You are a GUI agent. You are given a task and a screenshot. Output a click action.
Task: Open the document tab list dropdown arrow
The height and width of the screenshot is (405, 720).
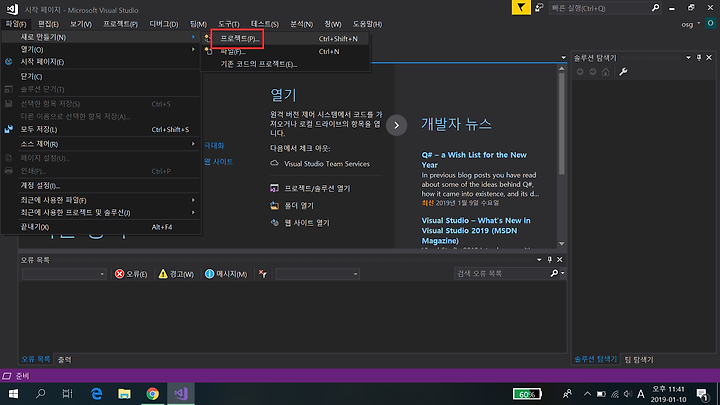[x=563, y=57]
